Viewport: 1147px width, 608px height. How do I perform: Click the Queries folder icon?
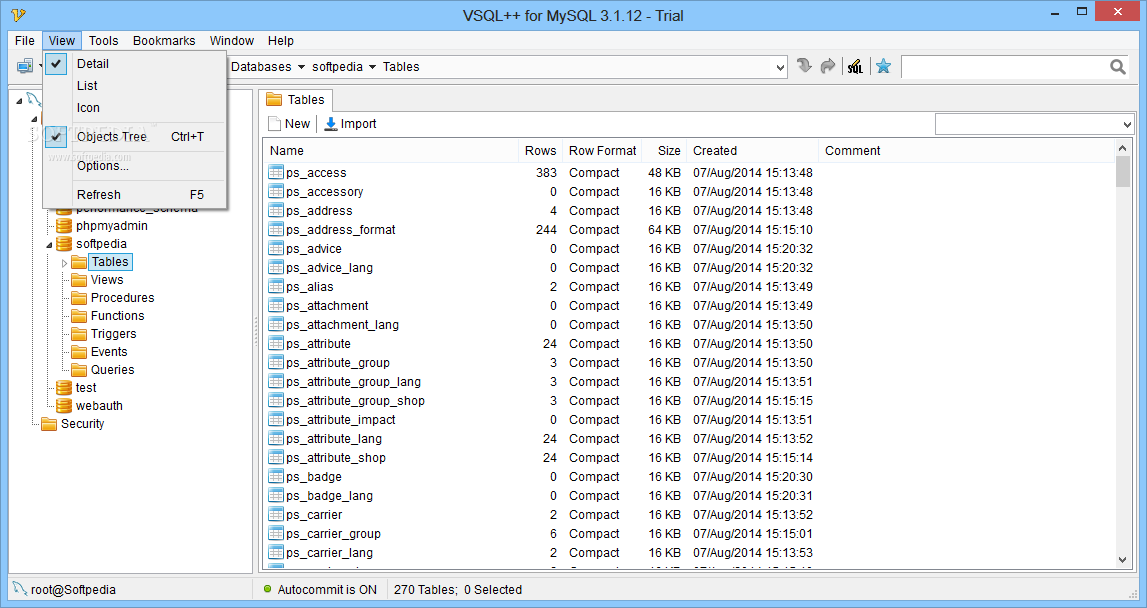point(79,369)
